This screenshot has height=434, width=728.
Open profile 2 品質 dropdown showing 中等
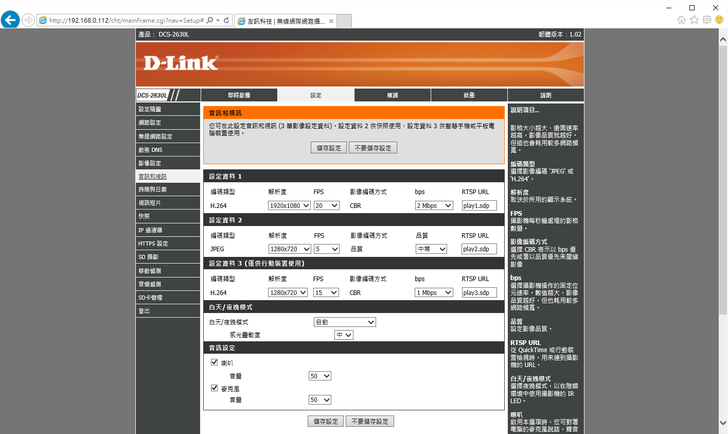click(x=431, y=249)
